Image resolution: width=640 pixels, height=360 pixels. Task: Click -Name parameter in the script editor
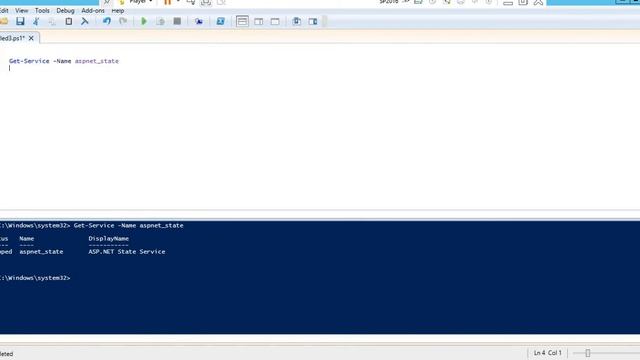(62, 61)
